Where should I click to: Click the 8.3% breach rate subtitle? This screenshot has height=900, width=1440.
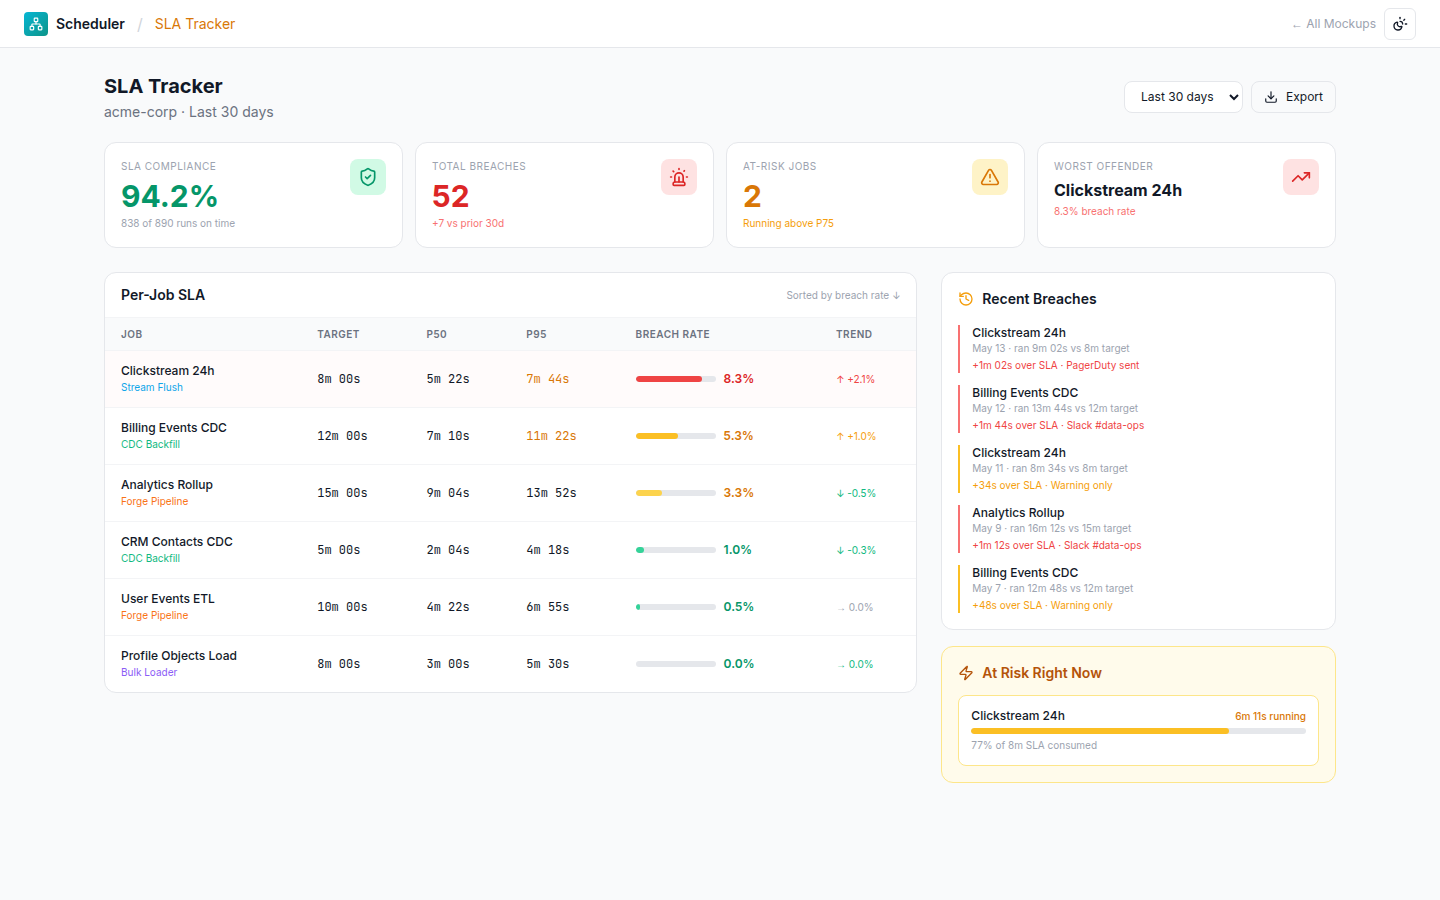pos(1094,211)
